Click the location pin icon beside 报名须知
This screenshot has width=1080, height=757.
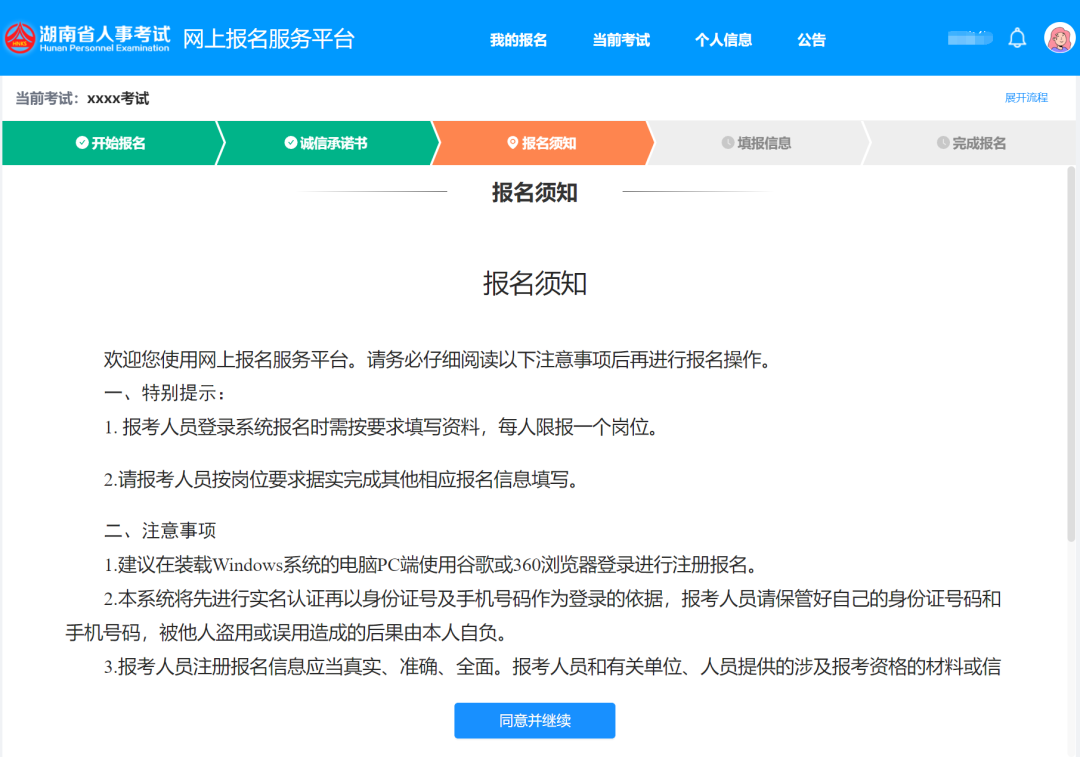[512, 143]
